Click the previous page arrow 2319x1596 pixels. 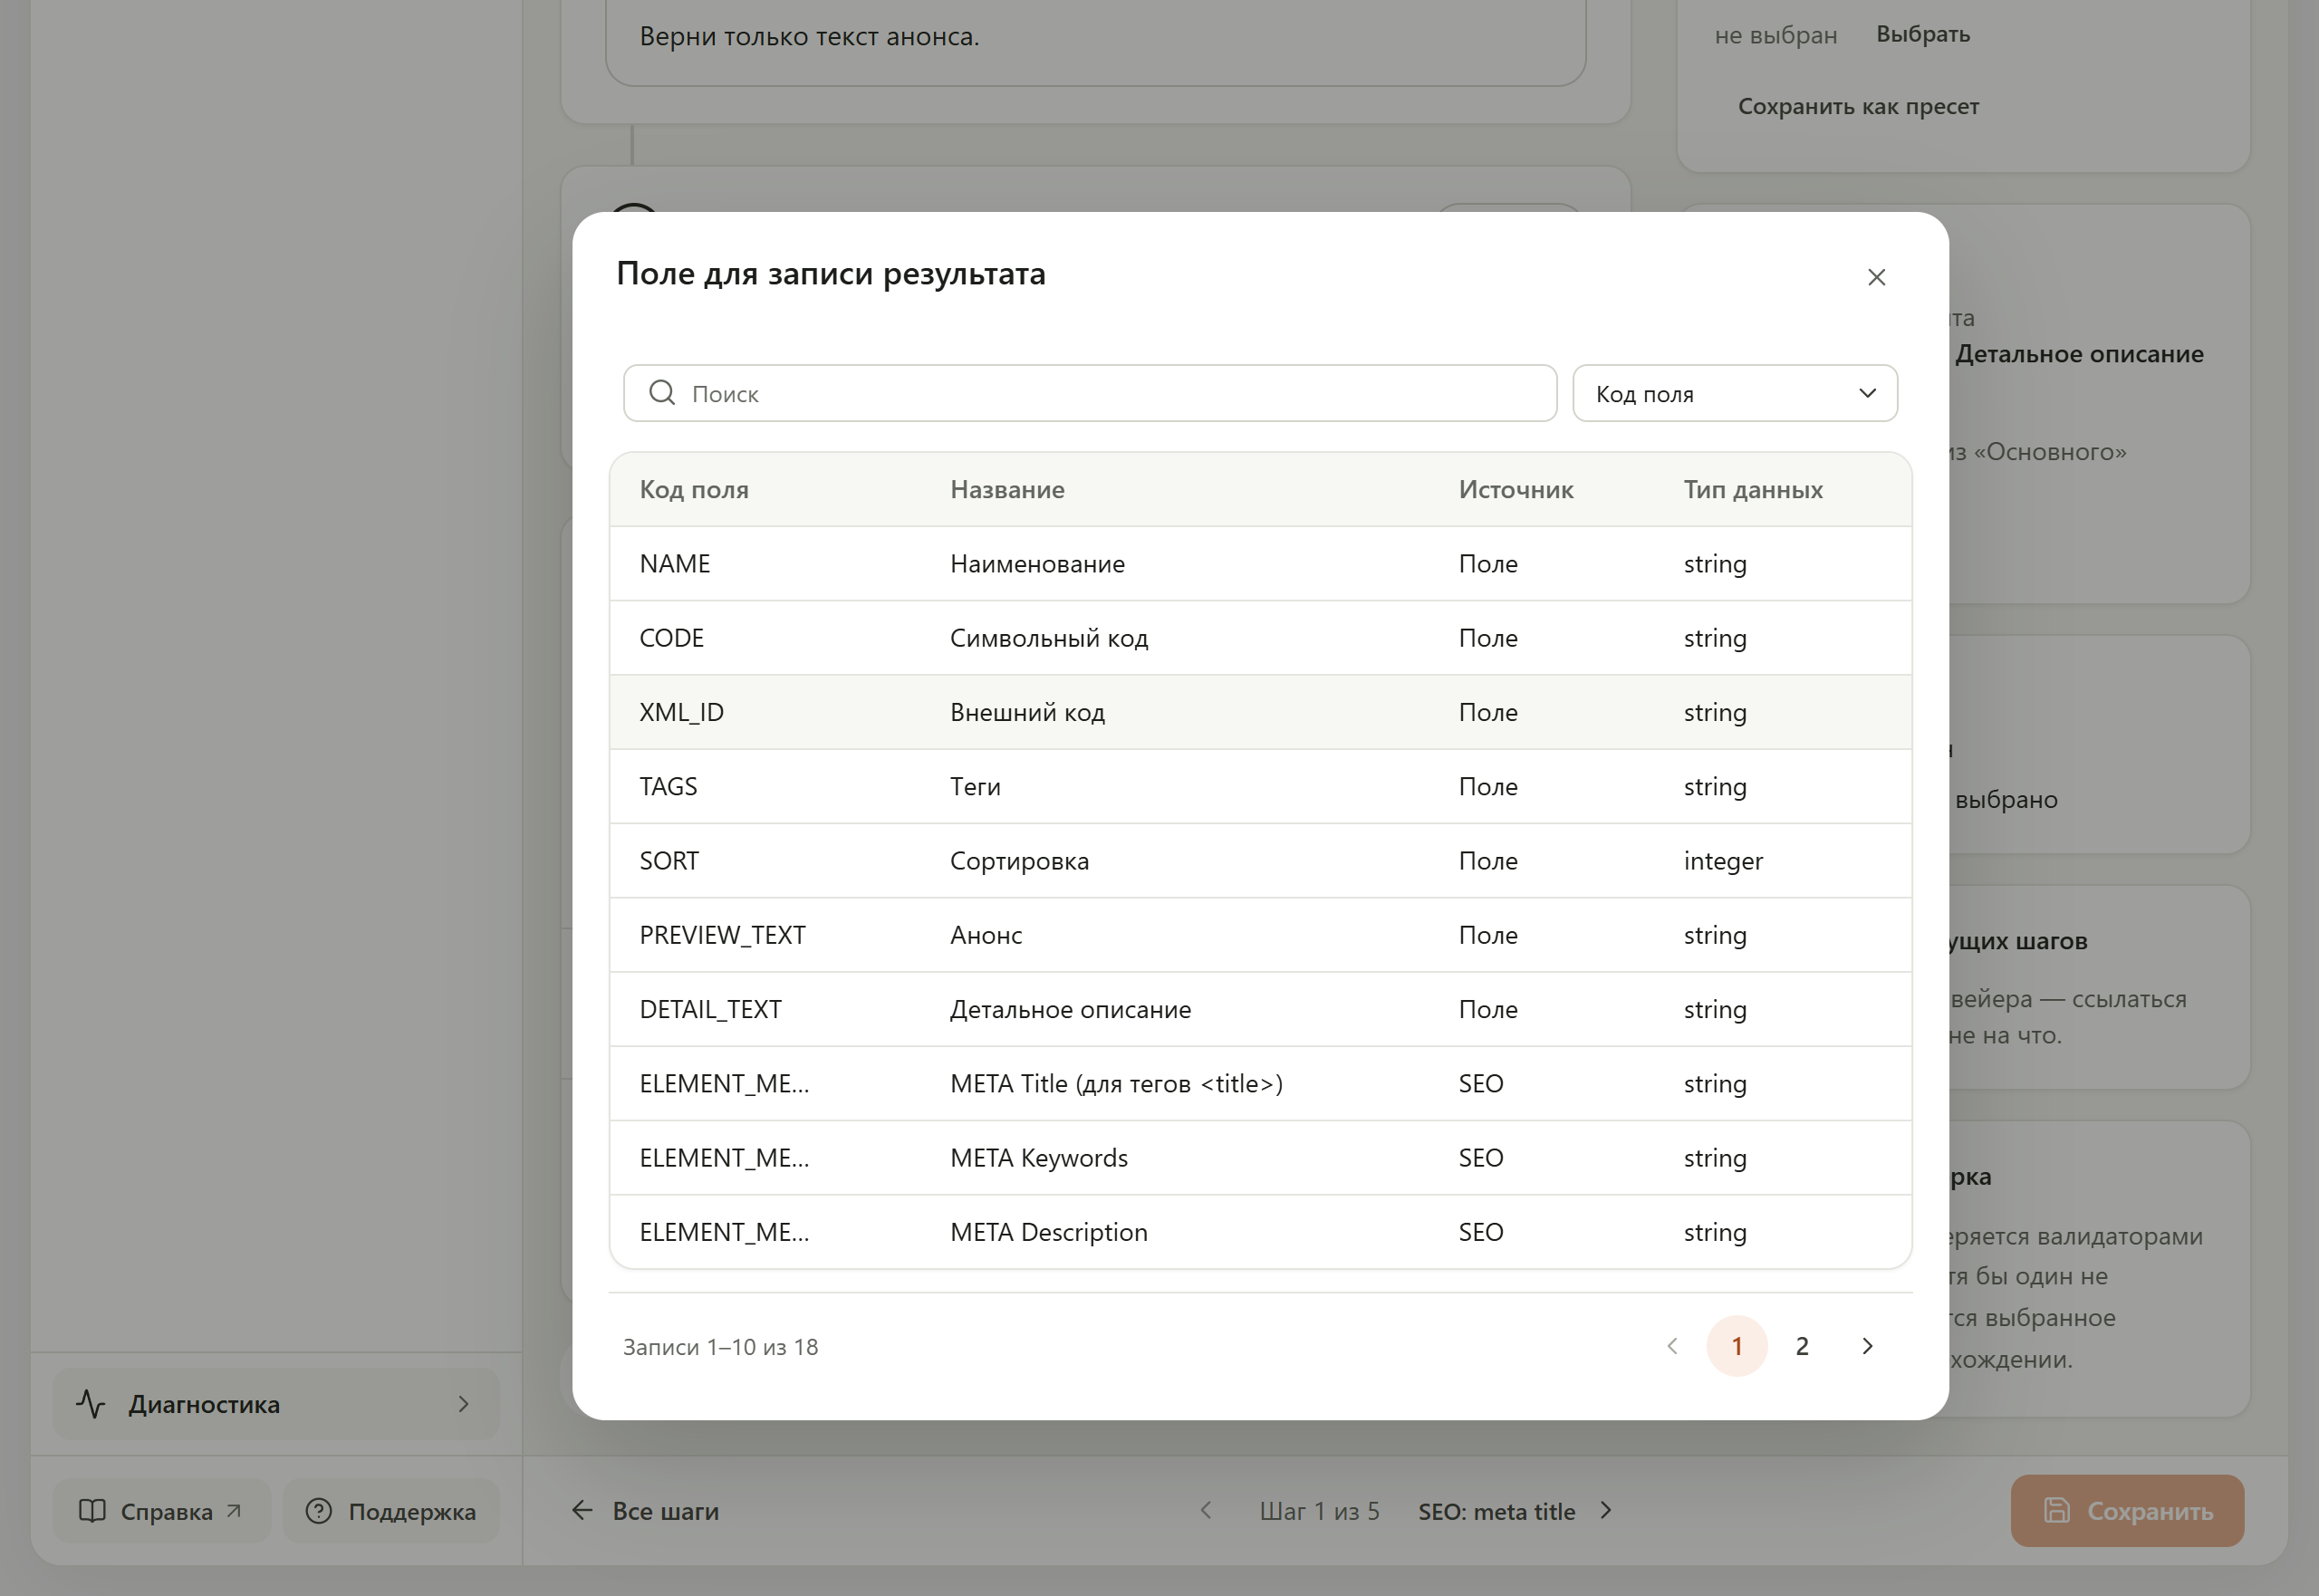pos(1671,1346)
